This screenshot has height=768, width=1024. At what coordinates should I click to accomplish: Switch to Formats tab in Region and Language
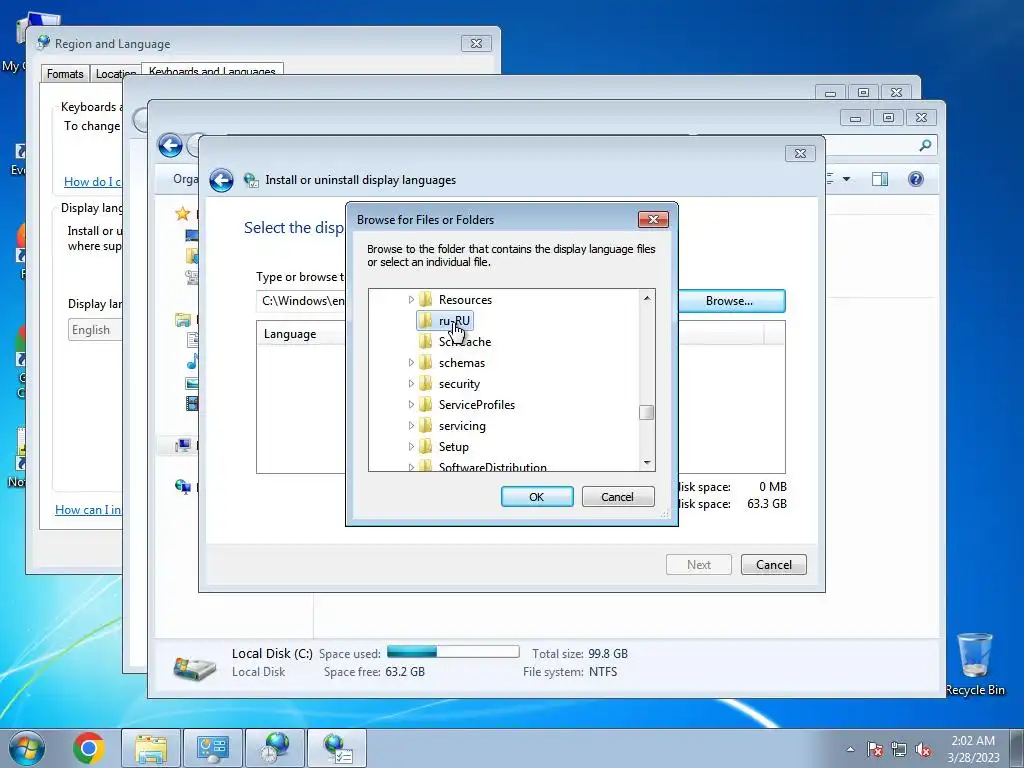coord(65,74)
